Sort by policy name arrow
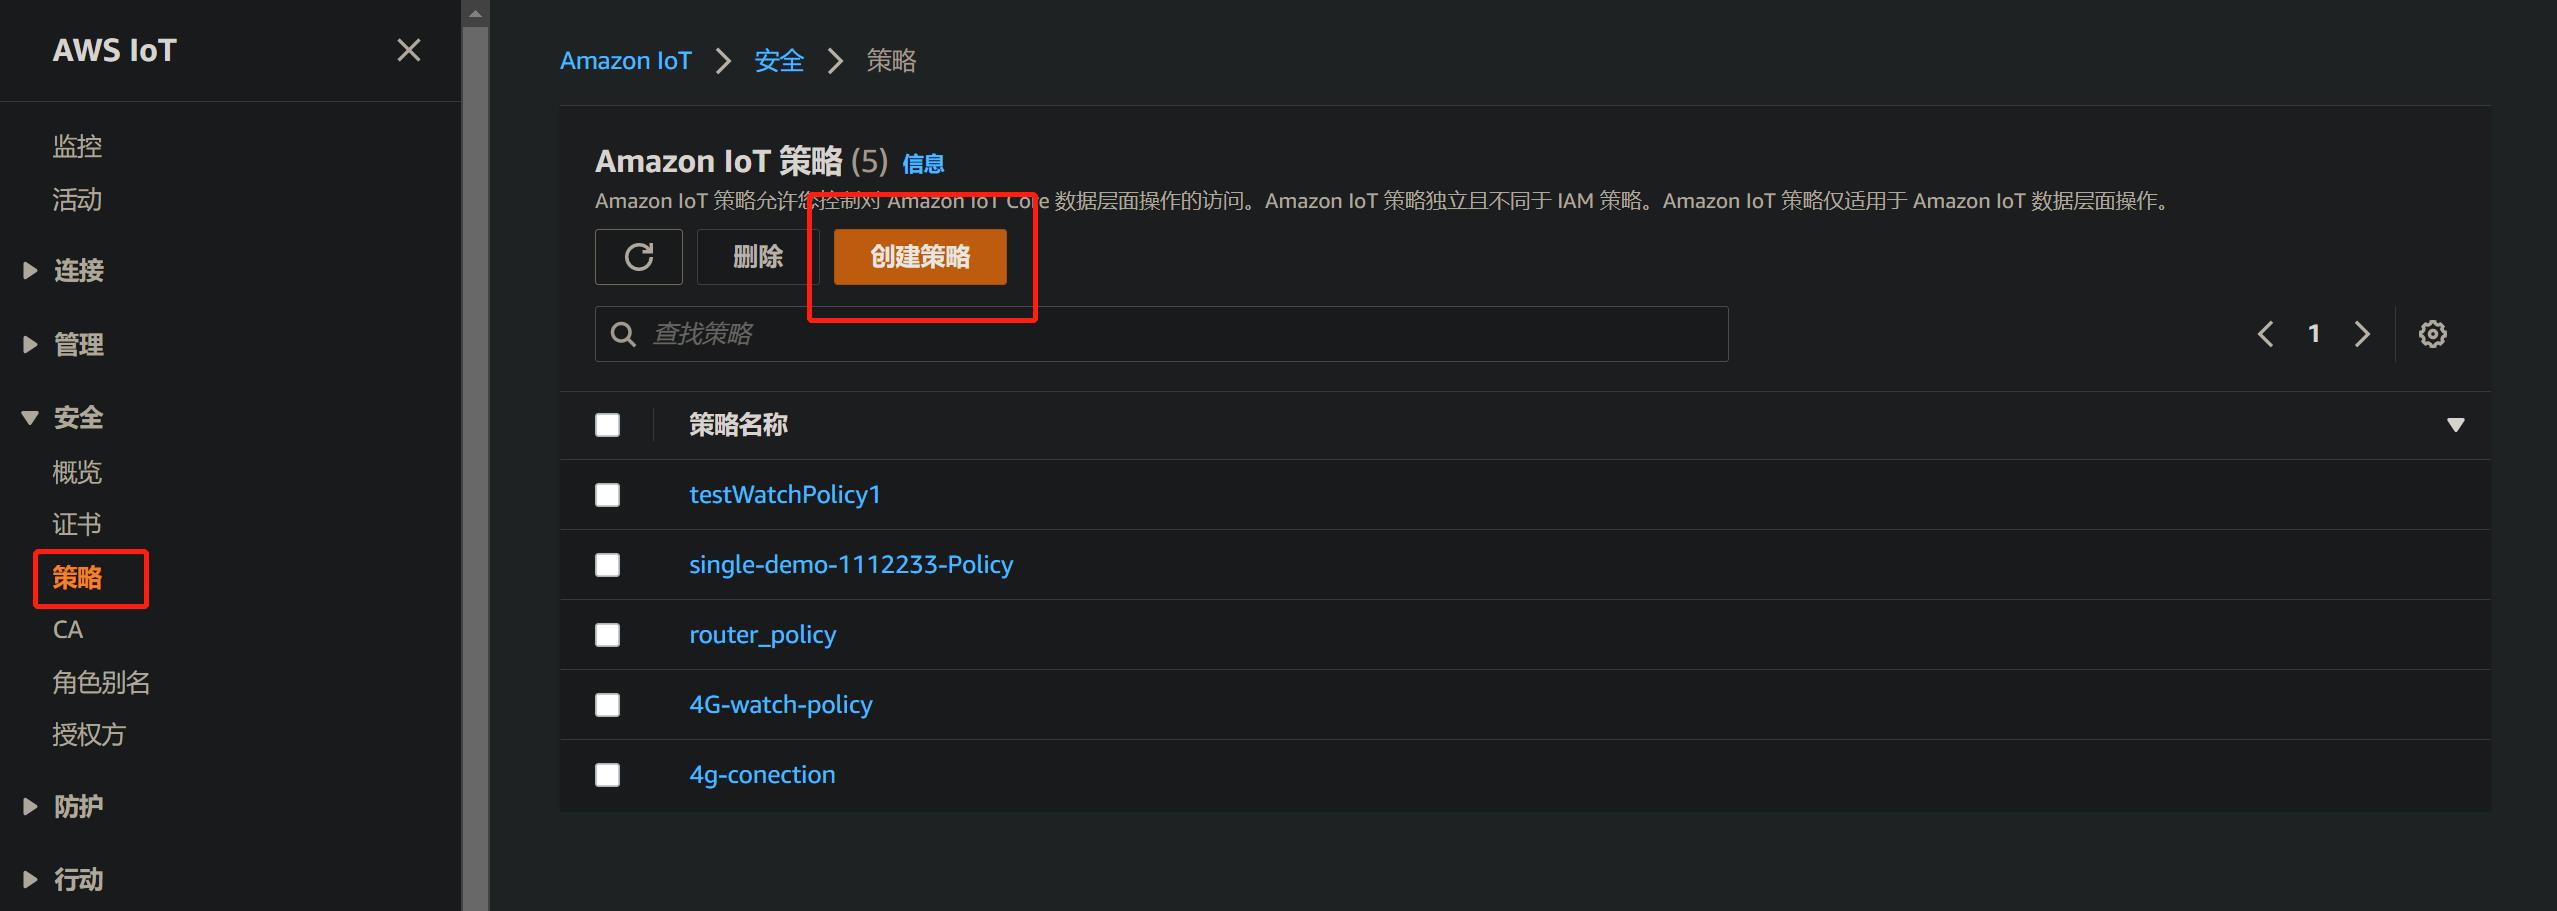2557x911 pixels. click(2455, 425)
